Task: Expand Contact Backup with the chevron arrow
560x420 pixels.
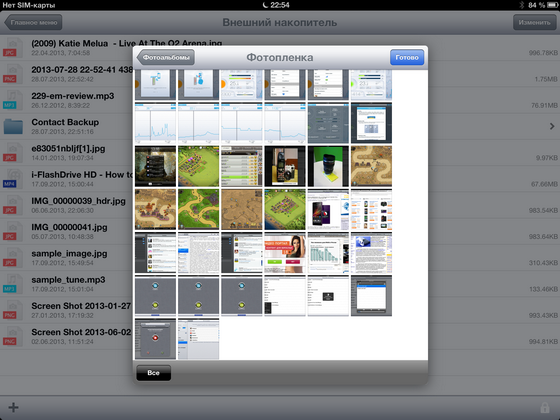Action: pyautogui.click(x=552, y=126)
